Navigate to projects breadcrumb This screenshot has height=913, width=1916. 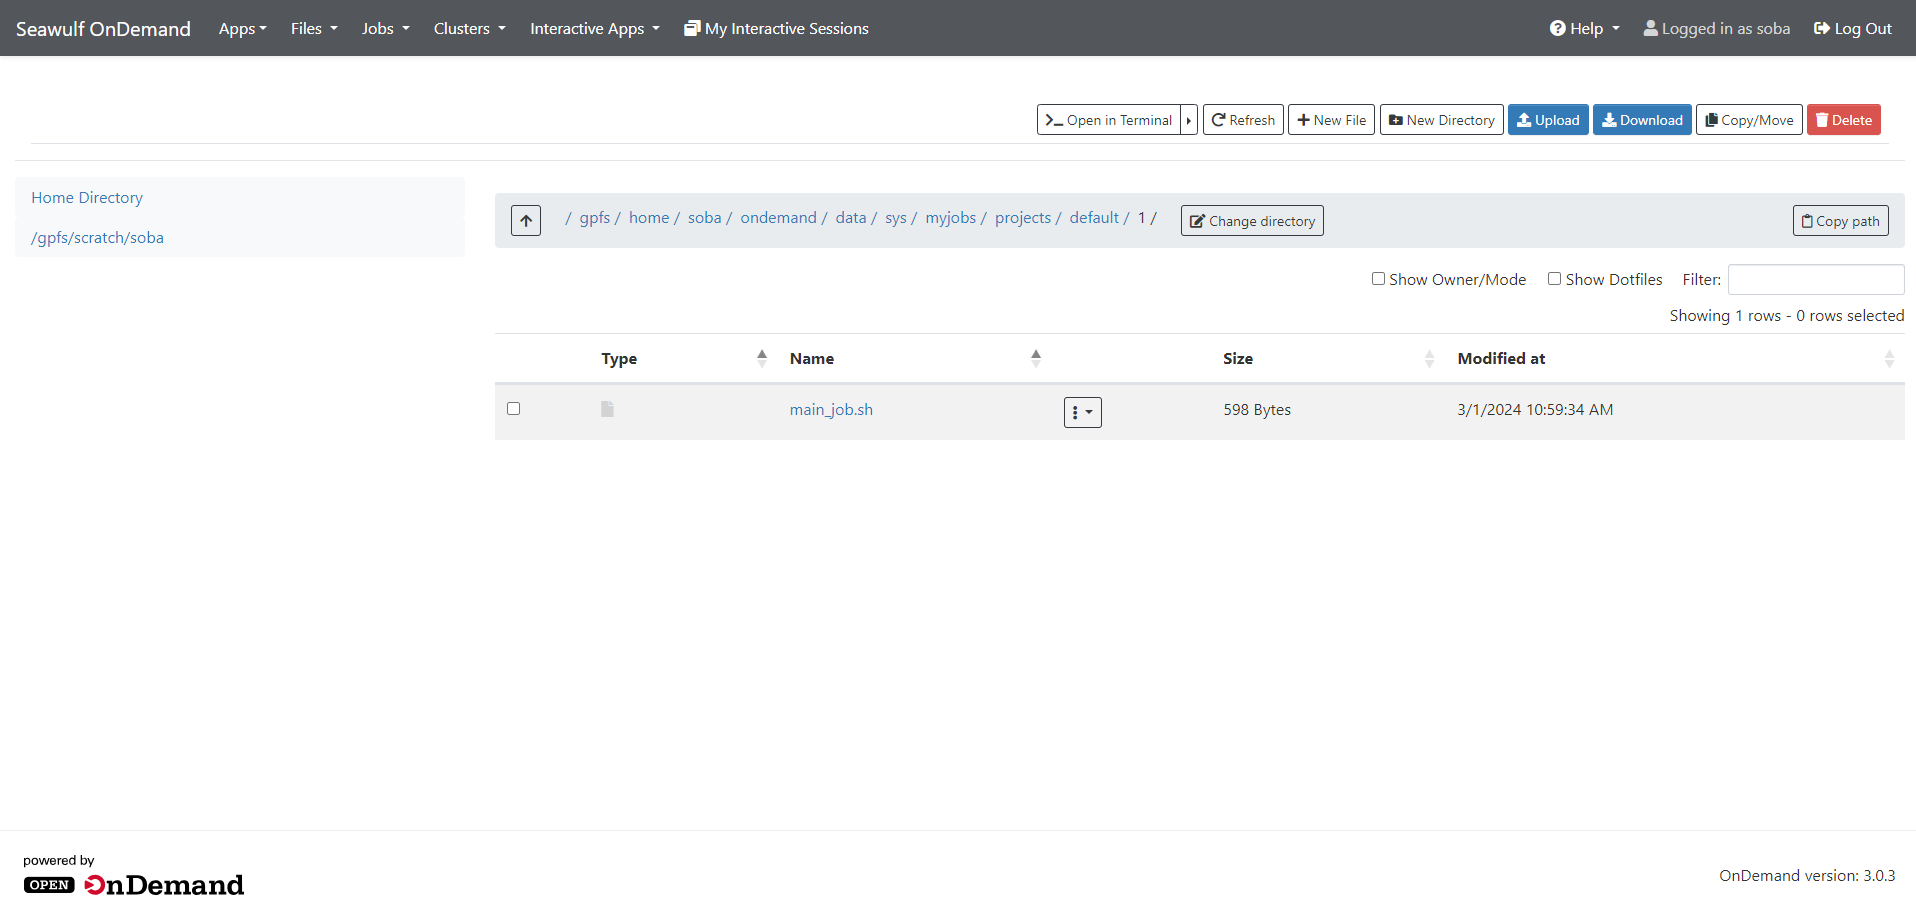coord(1023,217)
